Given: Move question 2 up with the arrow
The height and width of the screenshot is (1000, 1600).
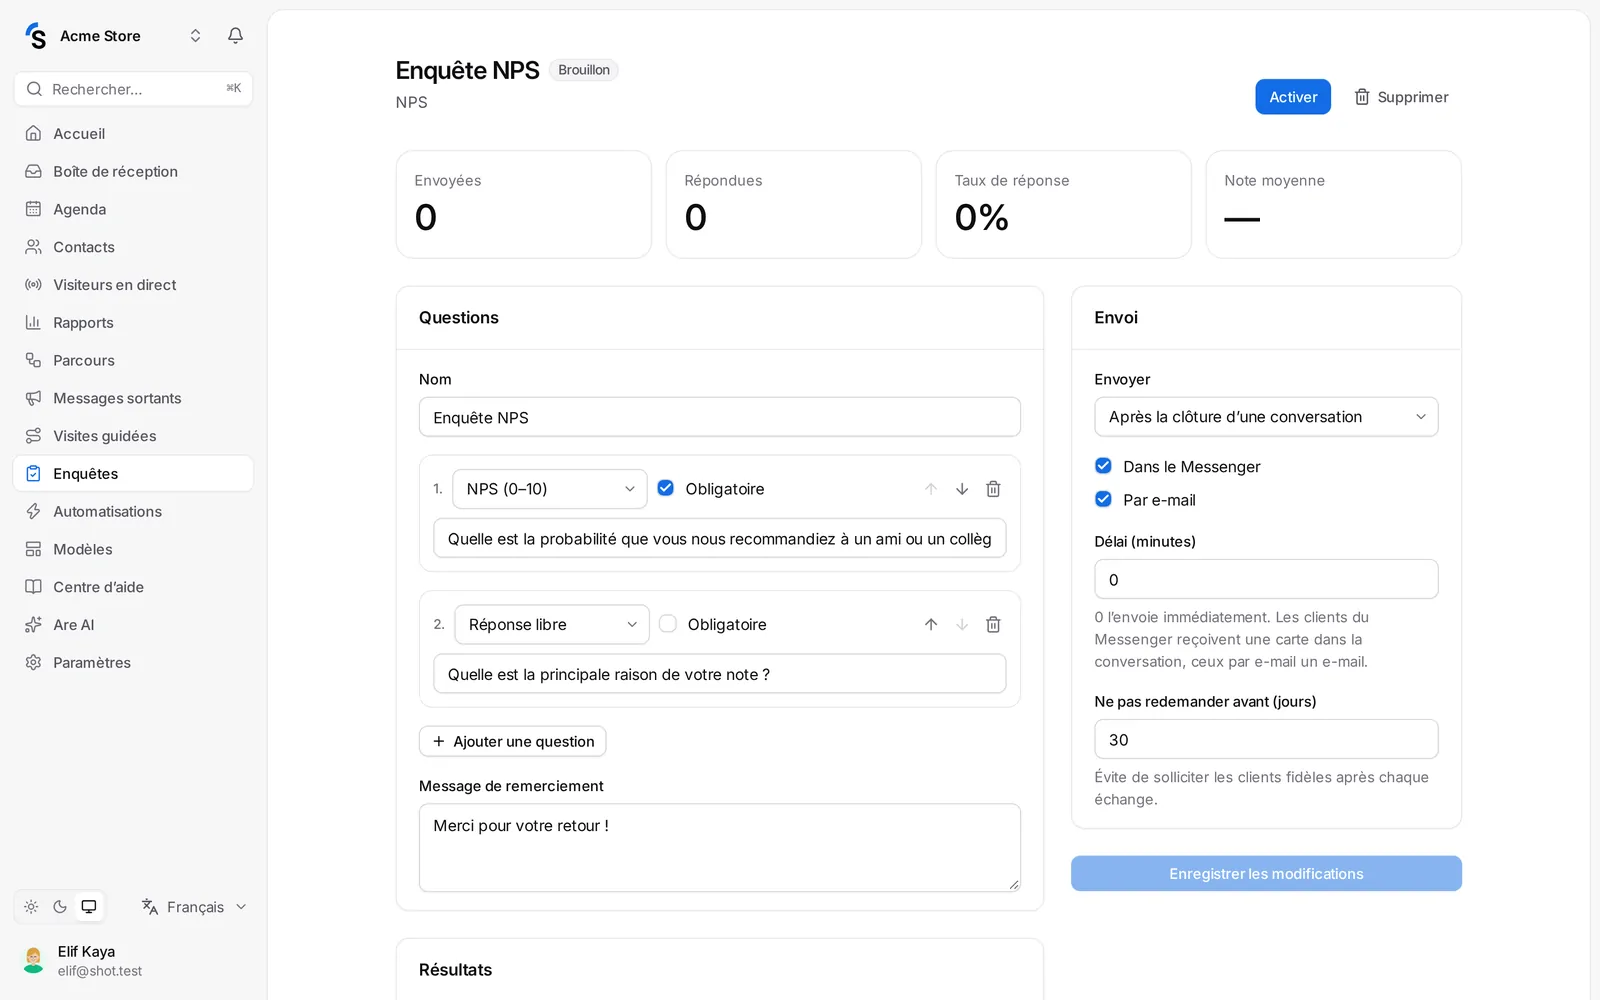Looking at the screenshot, I should click(931, 624).
